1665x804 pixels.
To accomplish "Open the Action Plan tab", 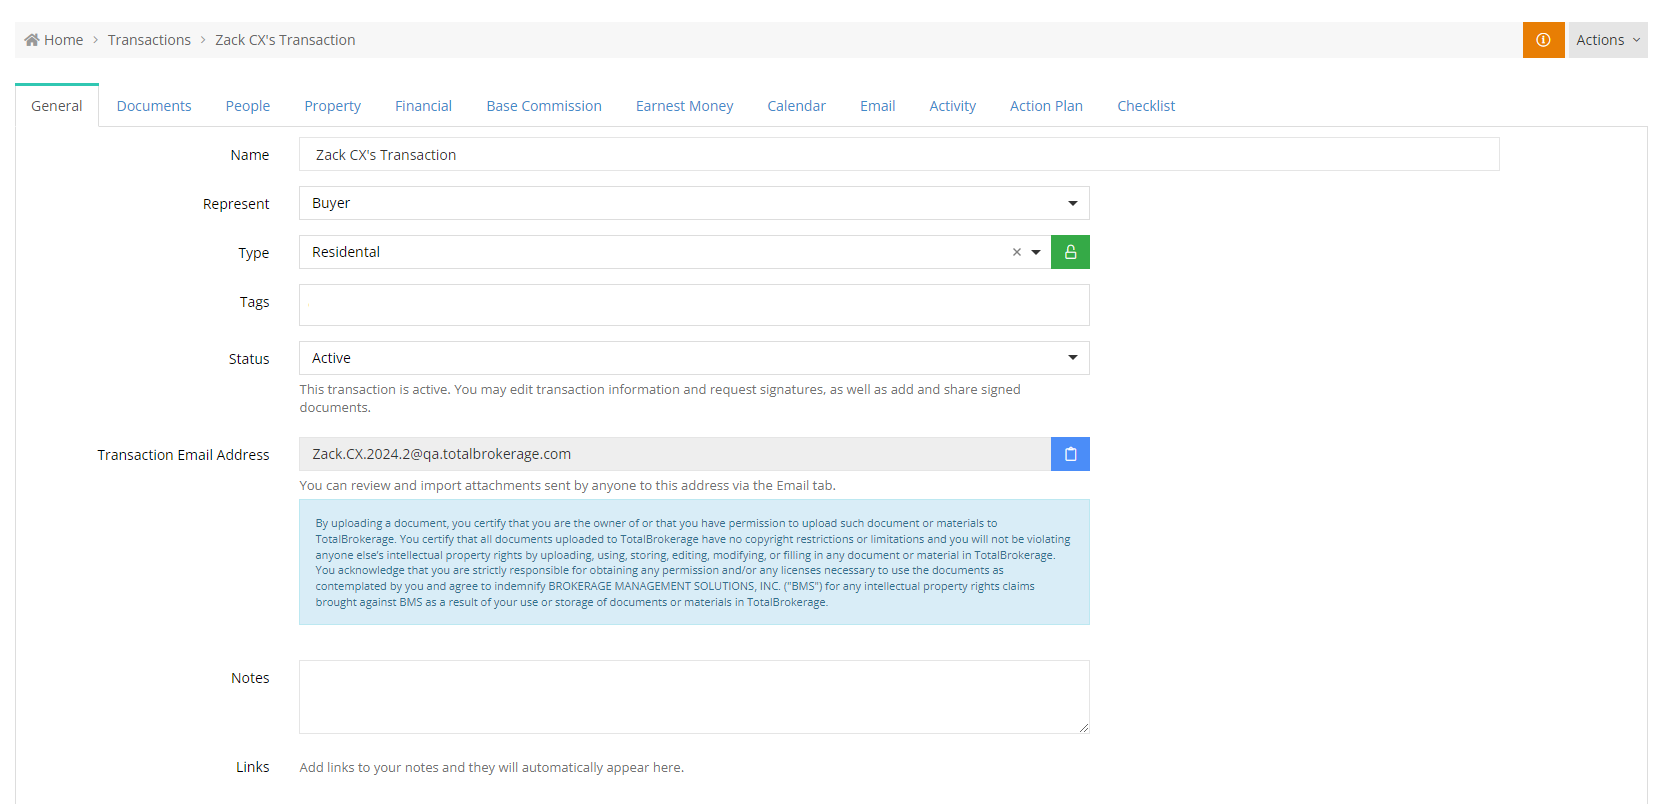I will coord(1046,106).
